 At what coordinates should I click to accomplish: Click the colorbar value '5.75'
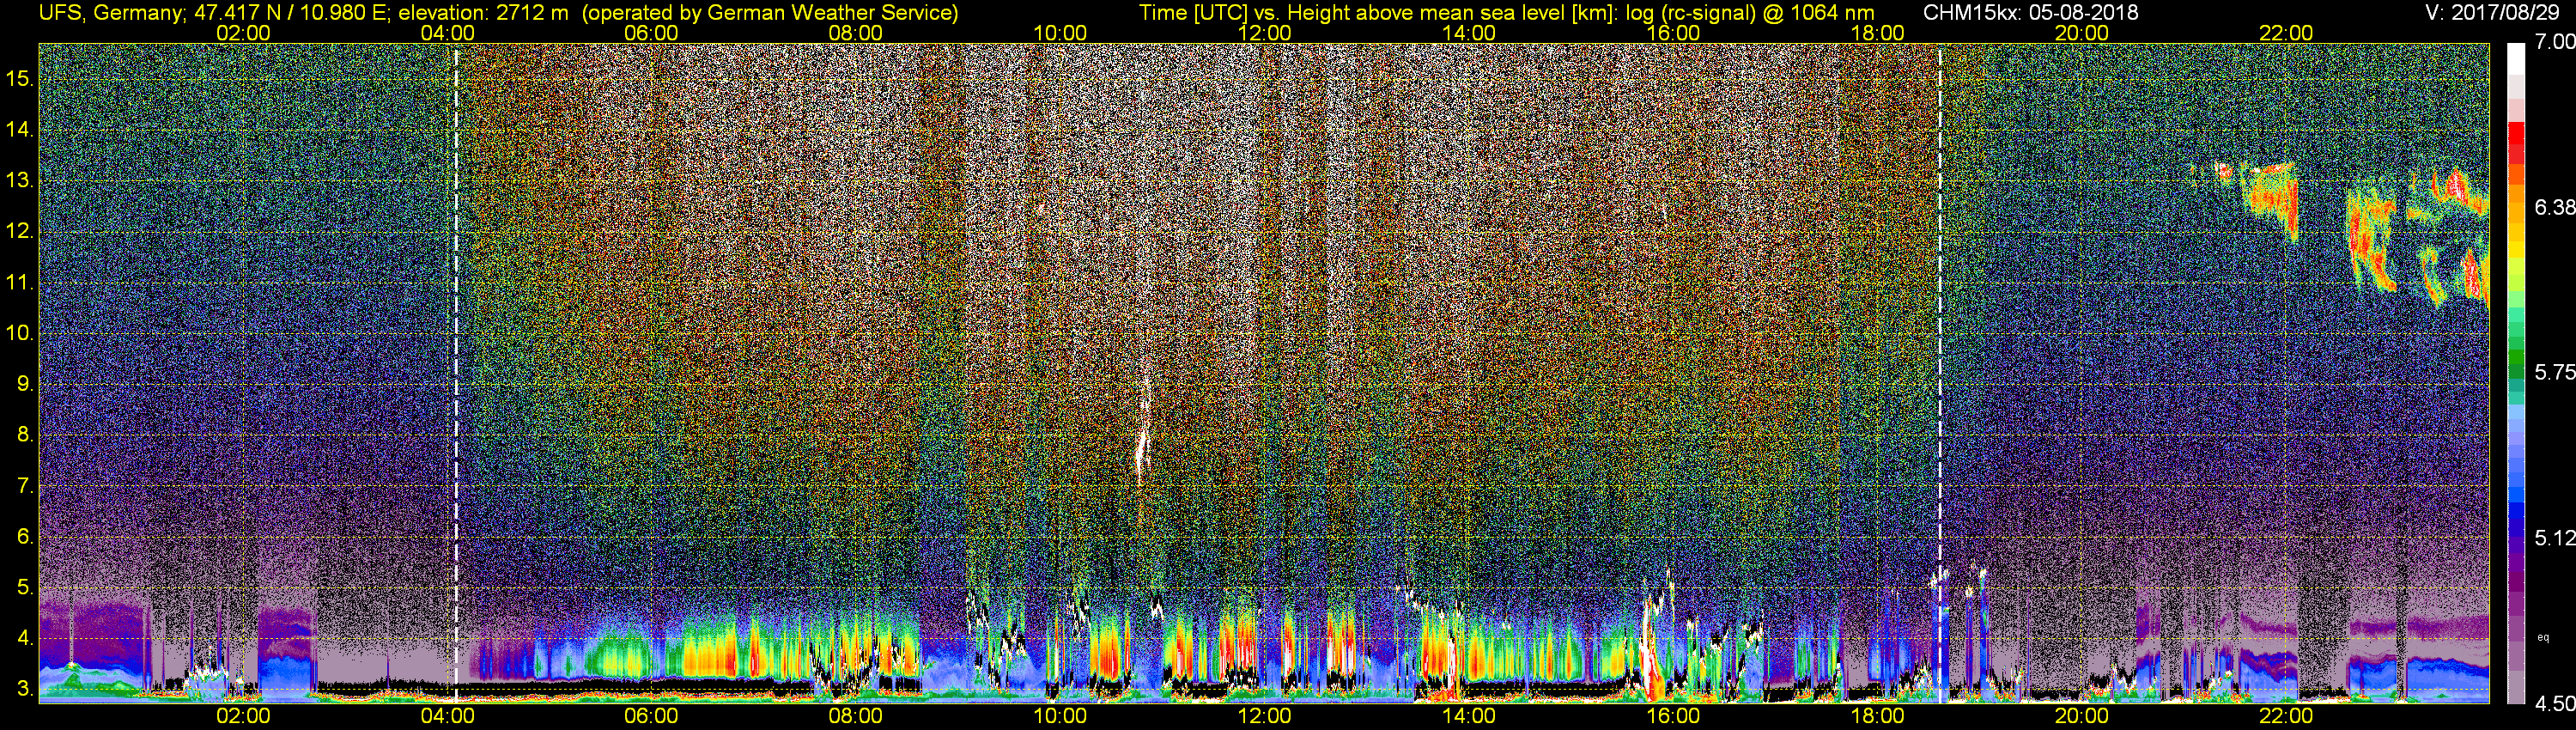[2554, 372]
